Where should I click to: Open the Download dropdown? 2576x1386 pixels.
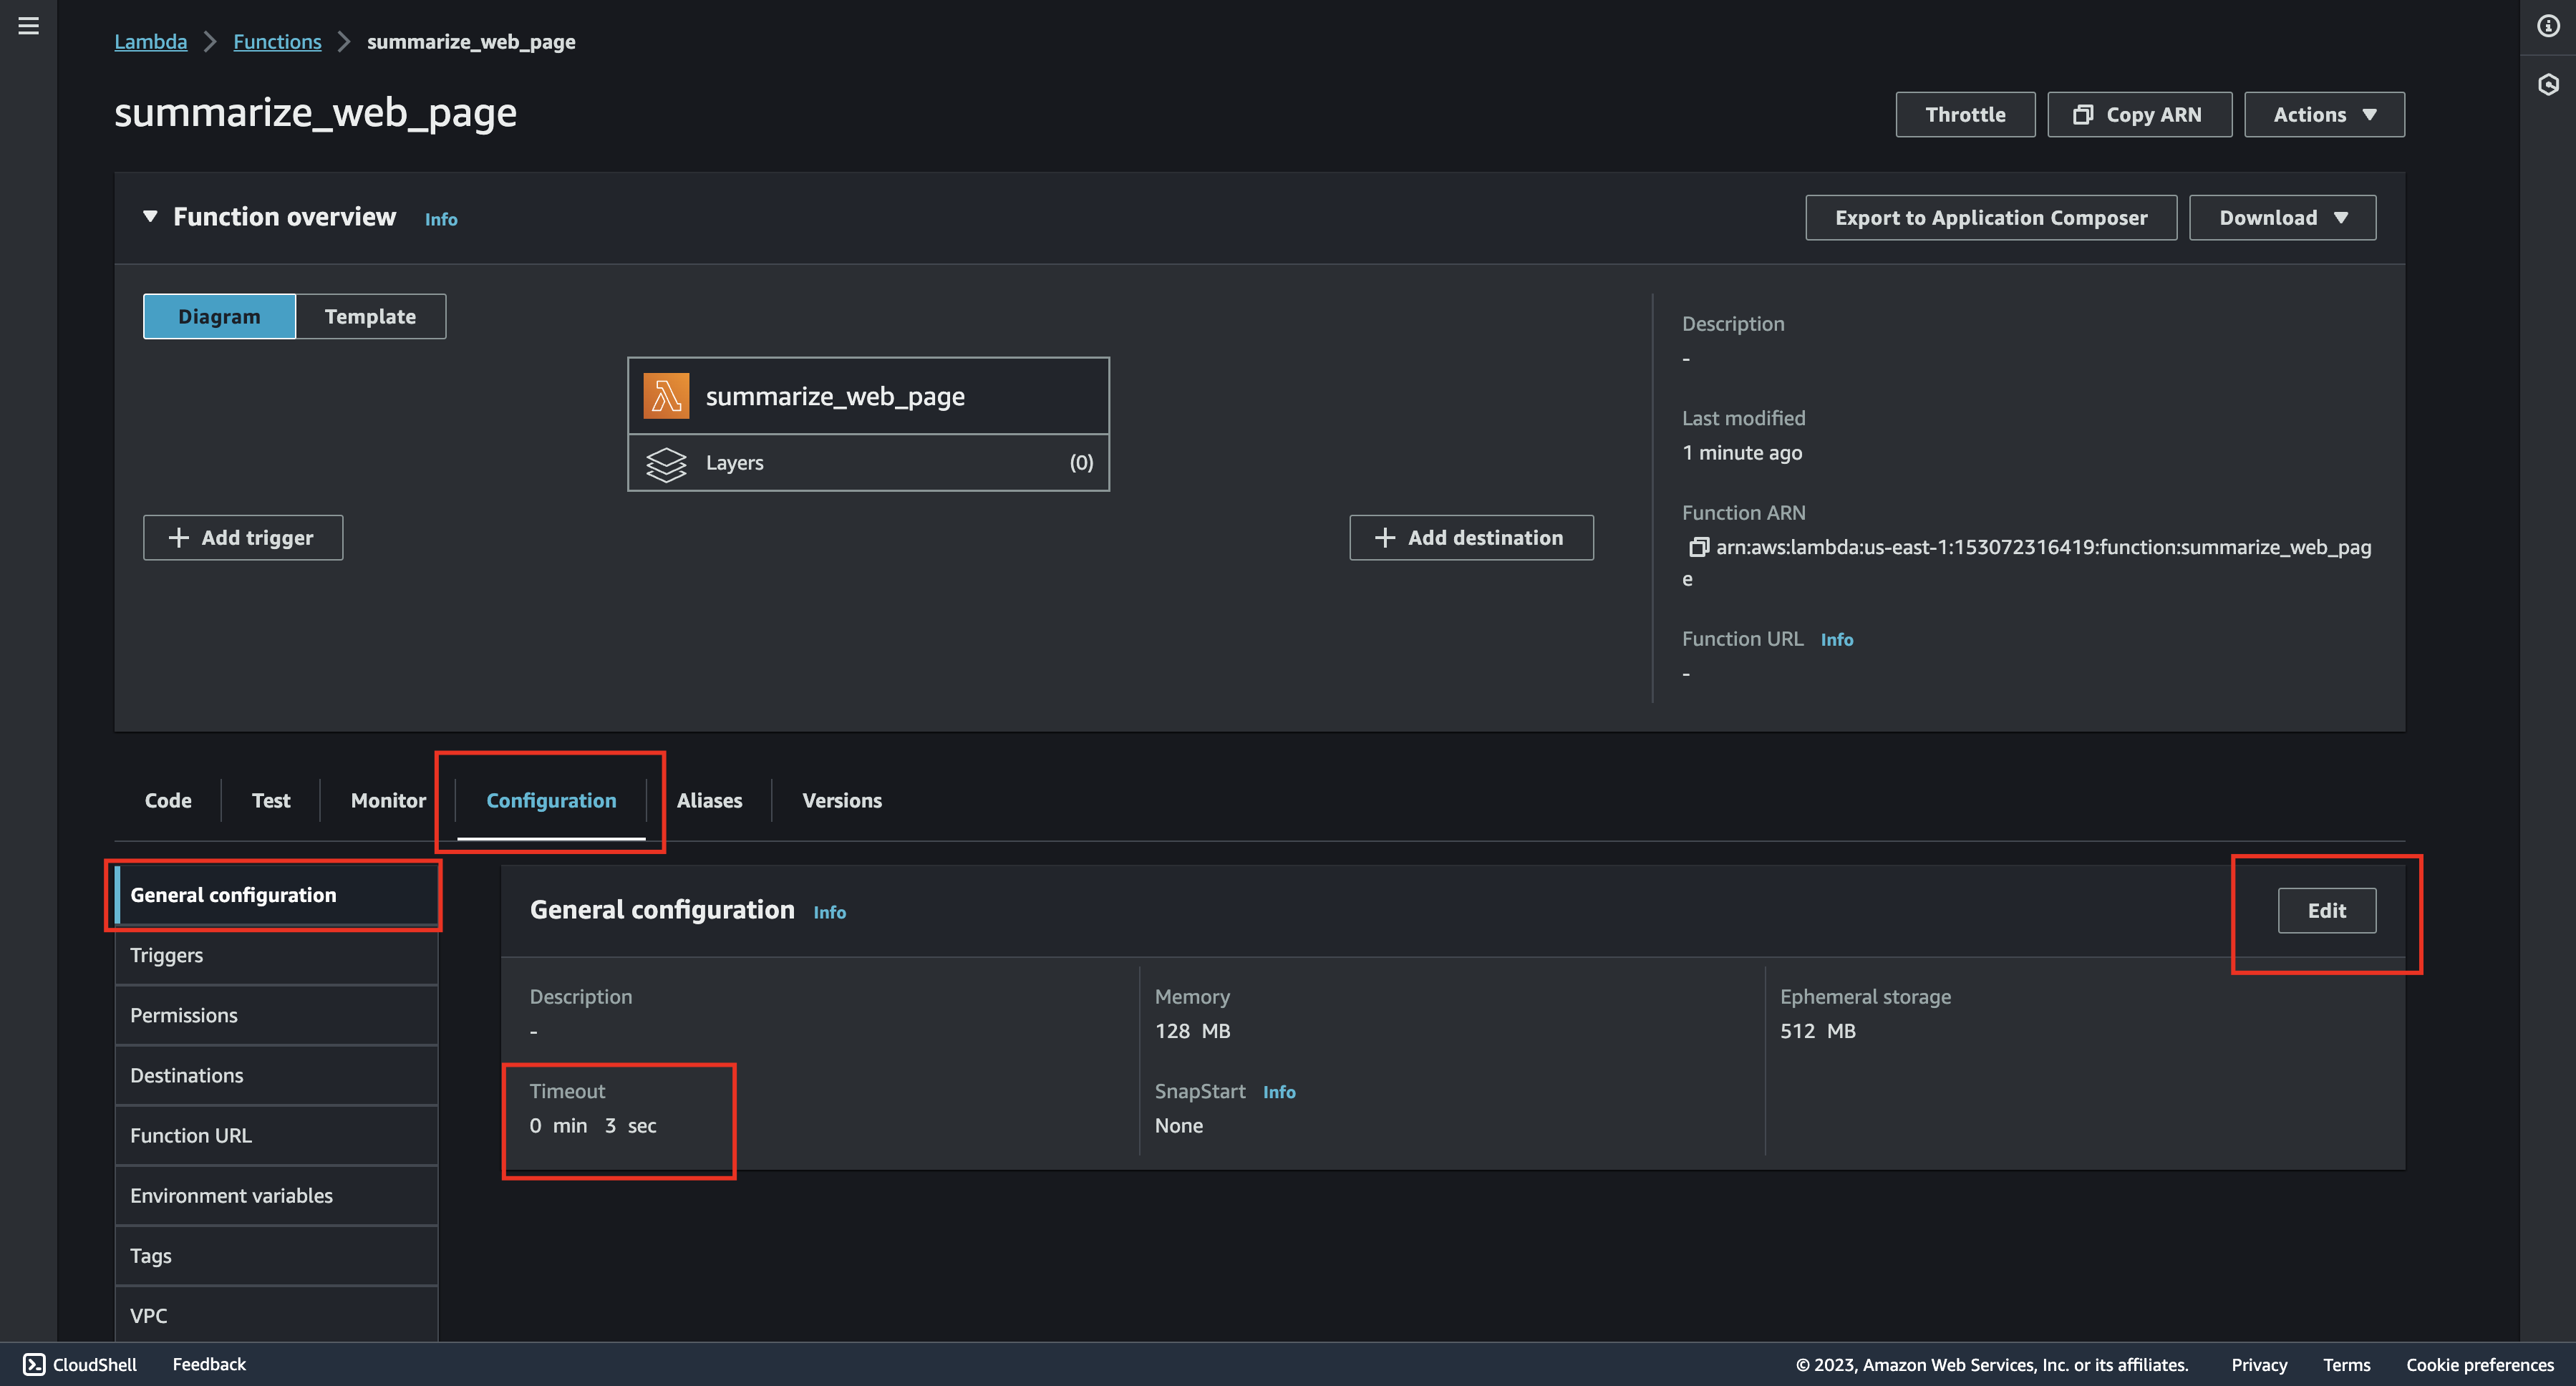click(x=2282, y=217)
